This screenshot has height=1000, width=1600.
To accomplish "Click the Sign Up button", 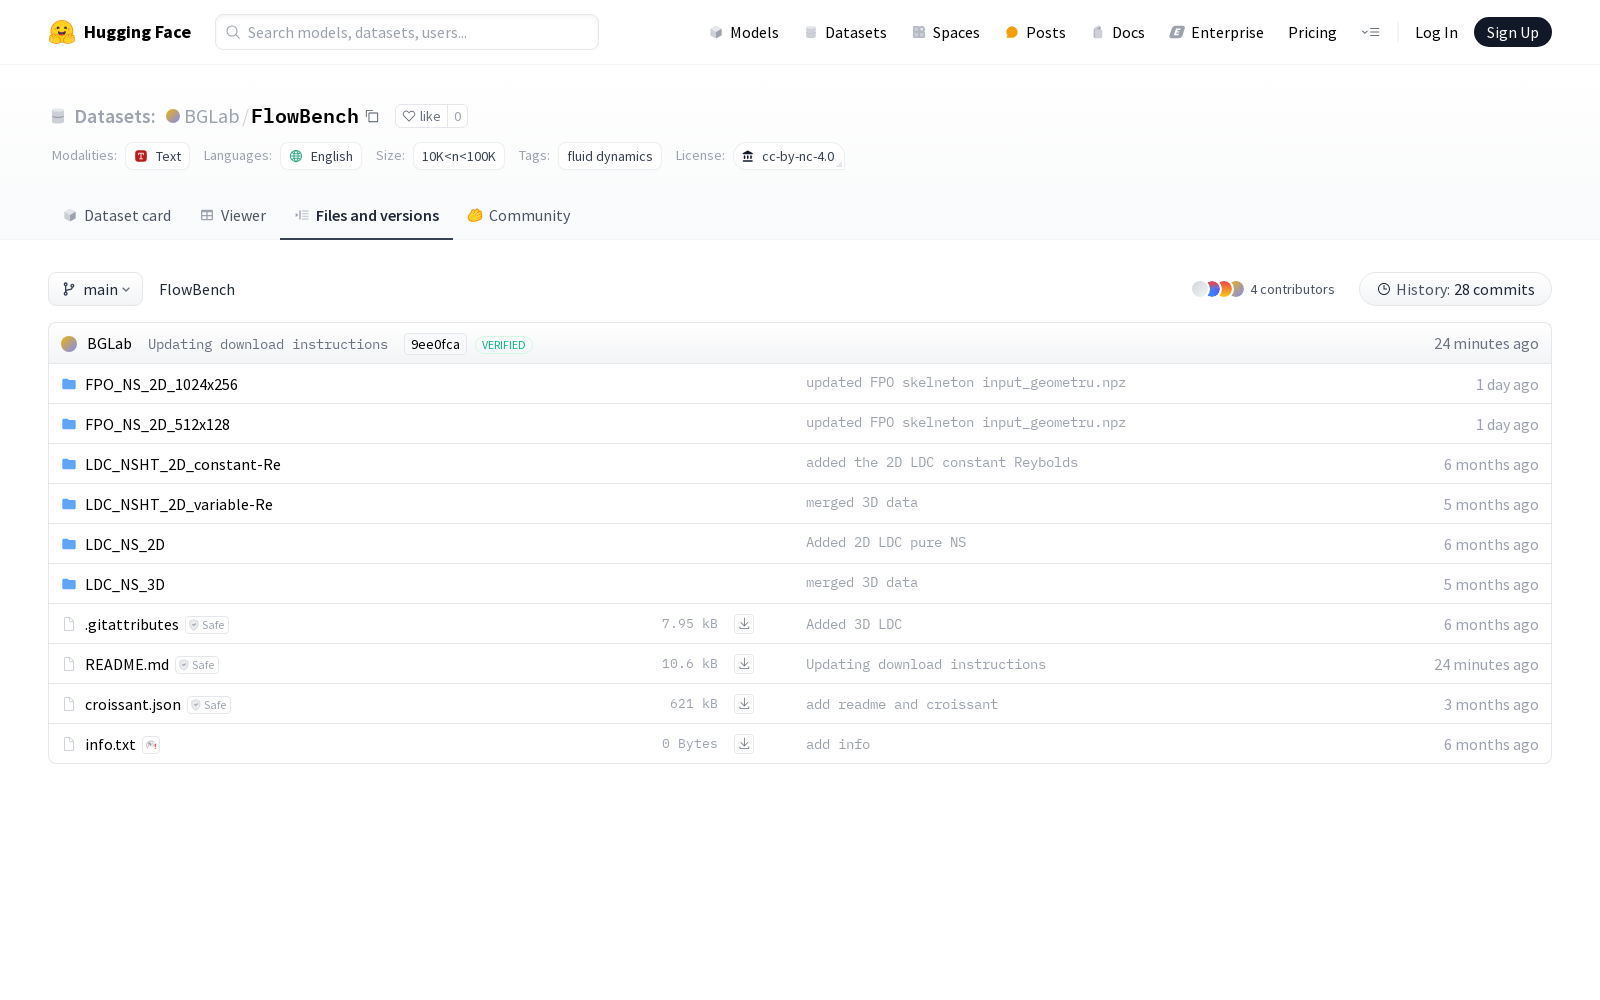I will pyautogui.click(x=1512, y=32).
